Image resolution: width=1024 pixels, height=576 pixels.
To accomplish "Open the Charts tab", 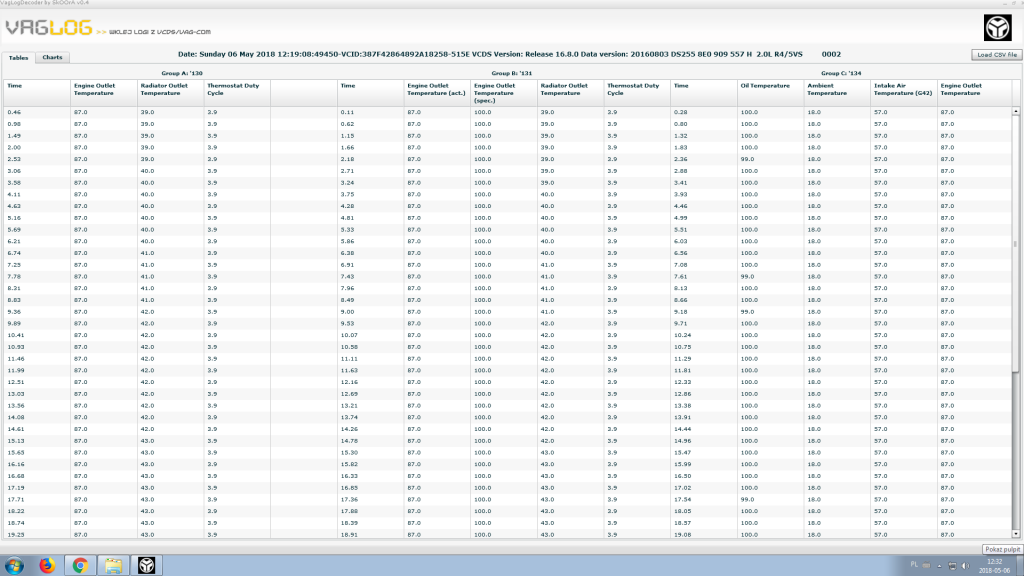I will click(x=52, y=57).
